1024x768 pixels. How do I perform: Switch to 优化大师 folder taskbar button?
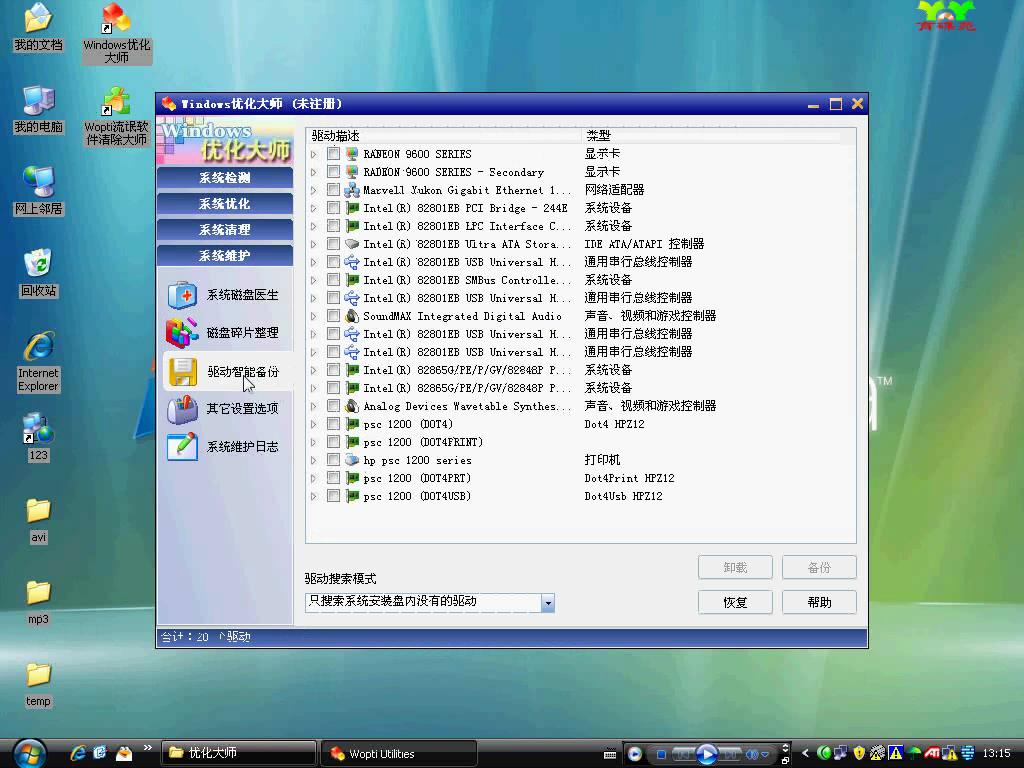(x=239, y=753)
